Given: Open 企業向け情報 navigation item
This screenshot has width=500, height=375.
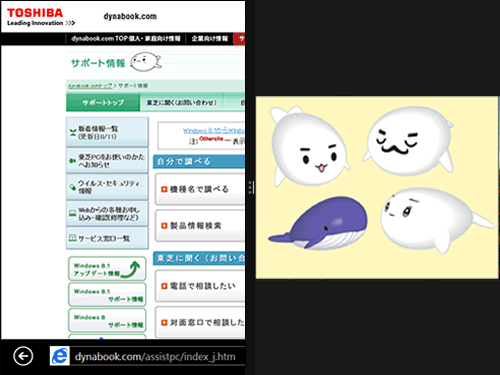Looking at the screenshot, I should tap(210, 39).
